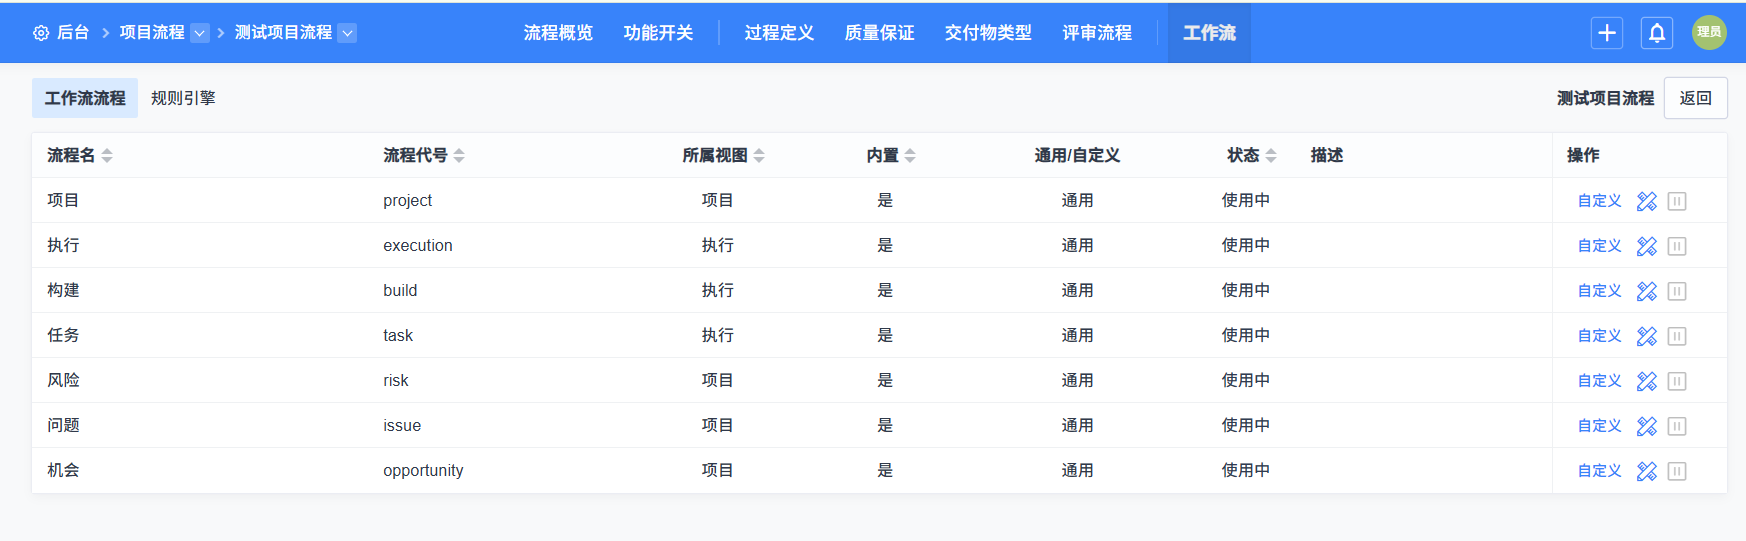Click the pause icon in the opportunity row

[1677, 471]
